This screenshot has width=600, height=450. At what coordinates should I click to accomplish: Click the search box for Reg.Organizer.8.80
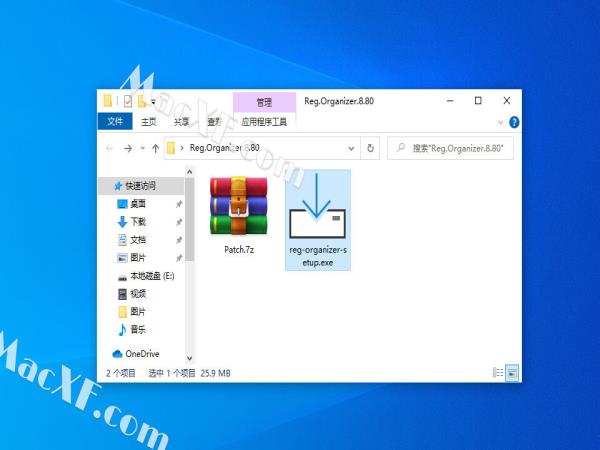[450, 148]
